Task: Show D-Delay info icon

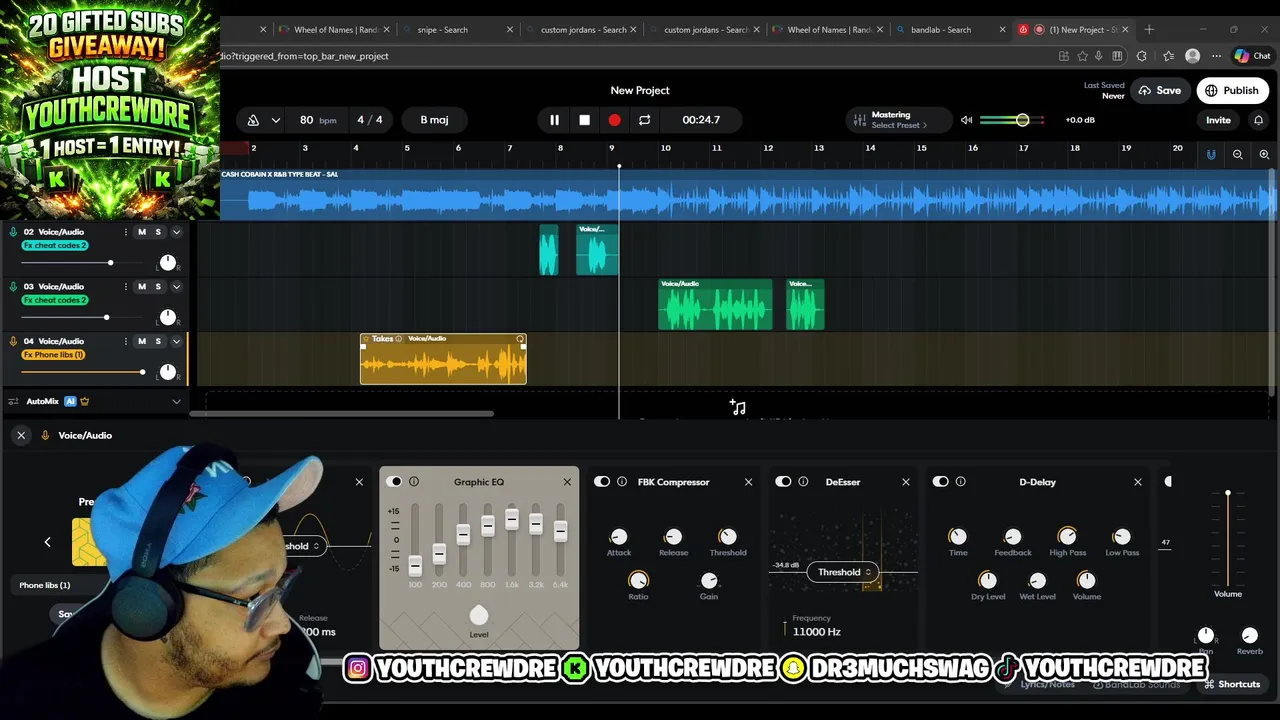Action: (x=961, y=482)
